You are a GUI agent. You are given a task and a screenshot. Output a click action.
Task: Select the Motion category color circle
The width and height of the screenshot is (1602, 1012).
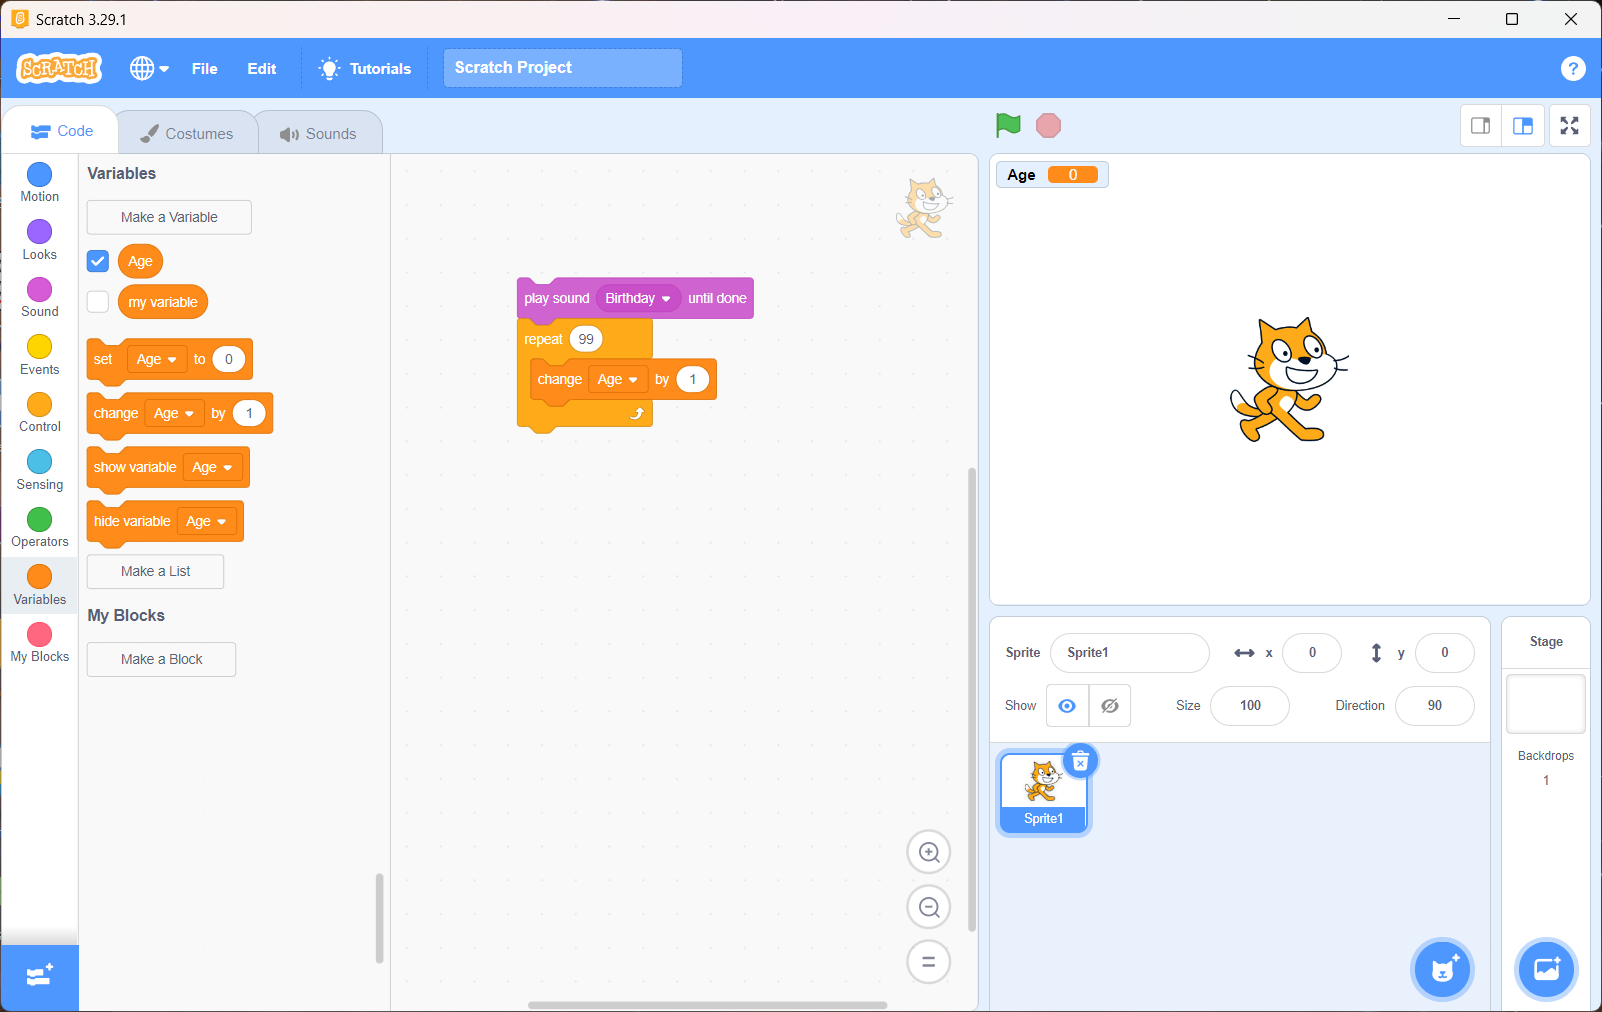click(x=39, y=175)
